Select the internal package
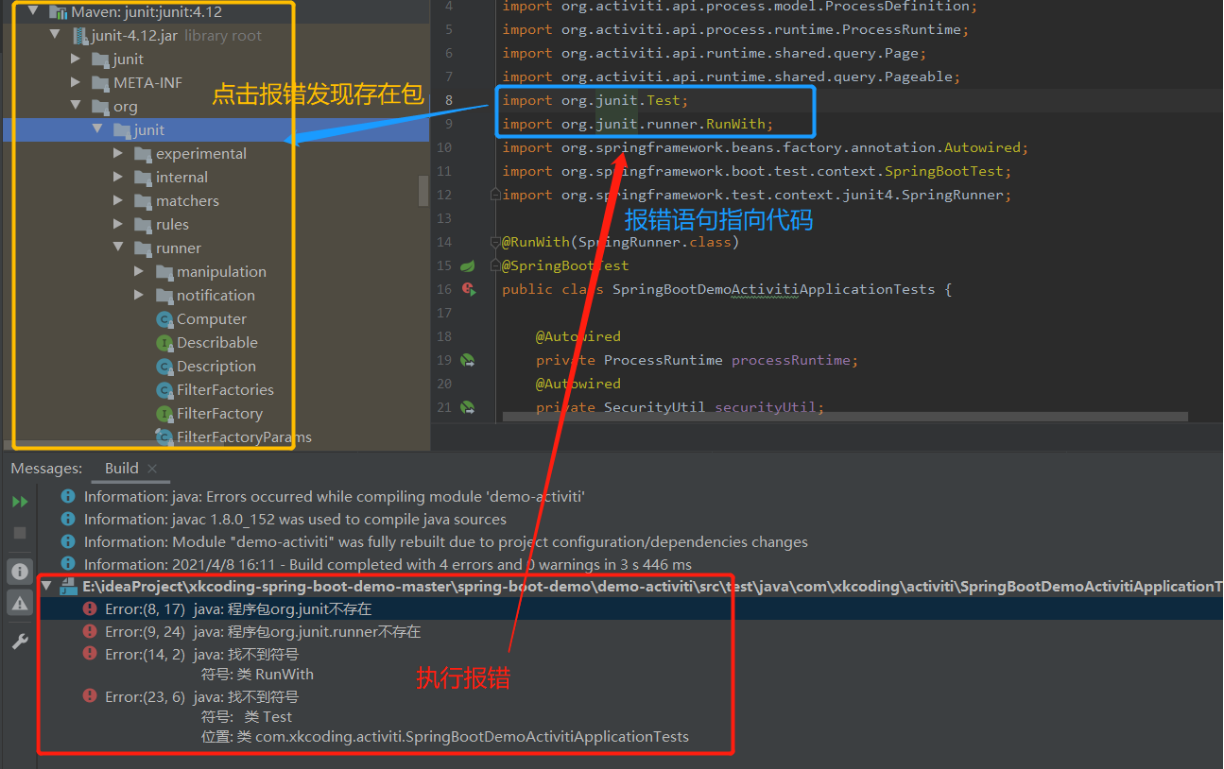This screenshot has height=769, width=1224. click(x=182, y=177)
